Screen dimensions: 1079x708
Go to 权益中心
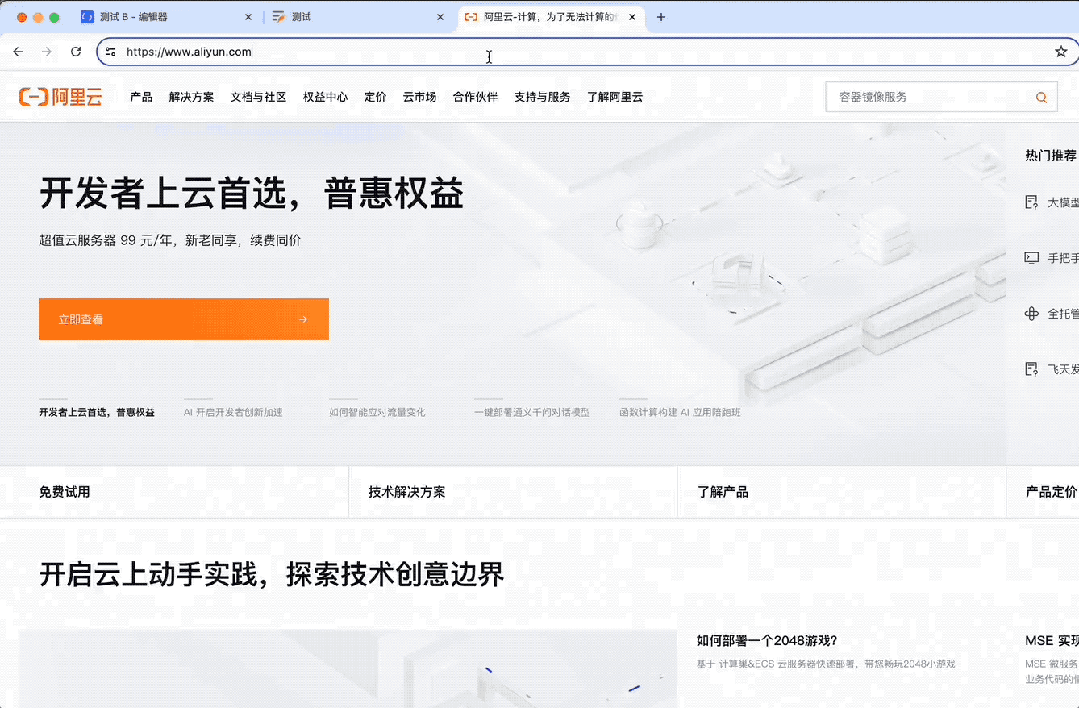tap(325, 97)
